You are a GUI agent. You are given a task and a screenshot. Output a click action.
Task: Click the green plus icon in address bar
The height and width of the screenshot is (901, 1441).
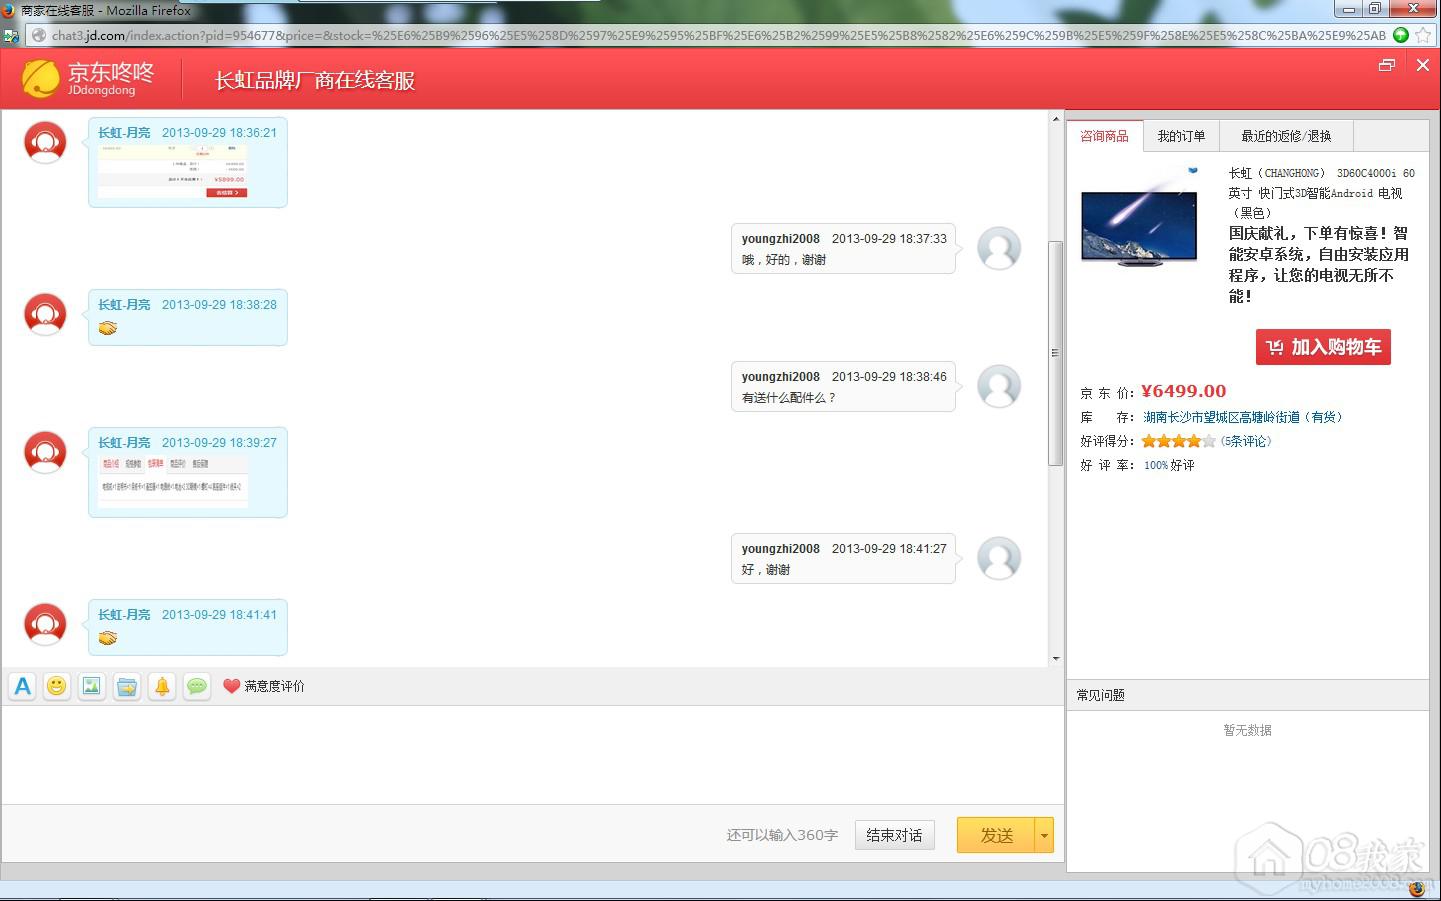point(1401,35)
